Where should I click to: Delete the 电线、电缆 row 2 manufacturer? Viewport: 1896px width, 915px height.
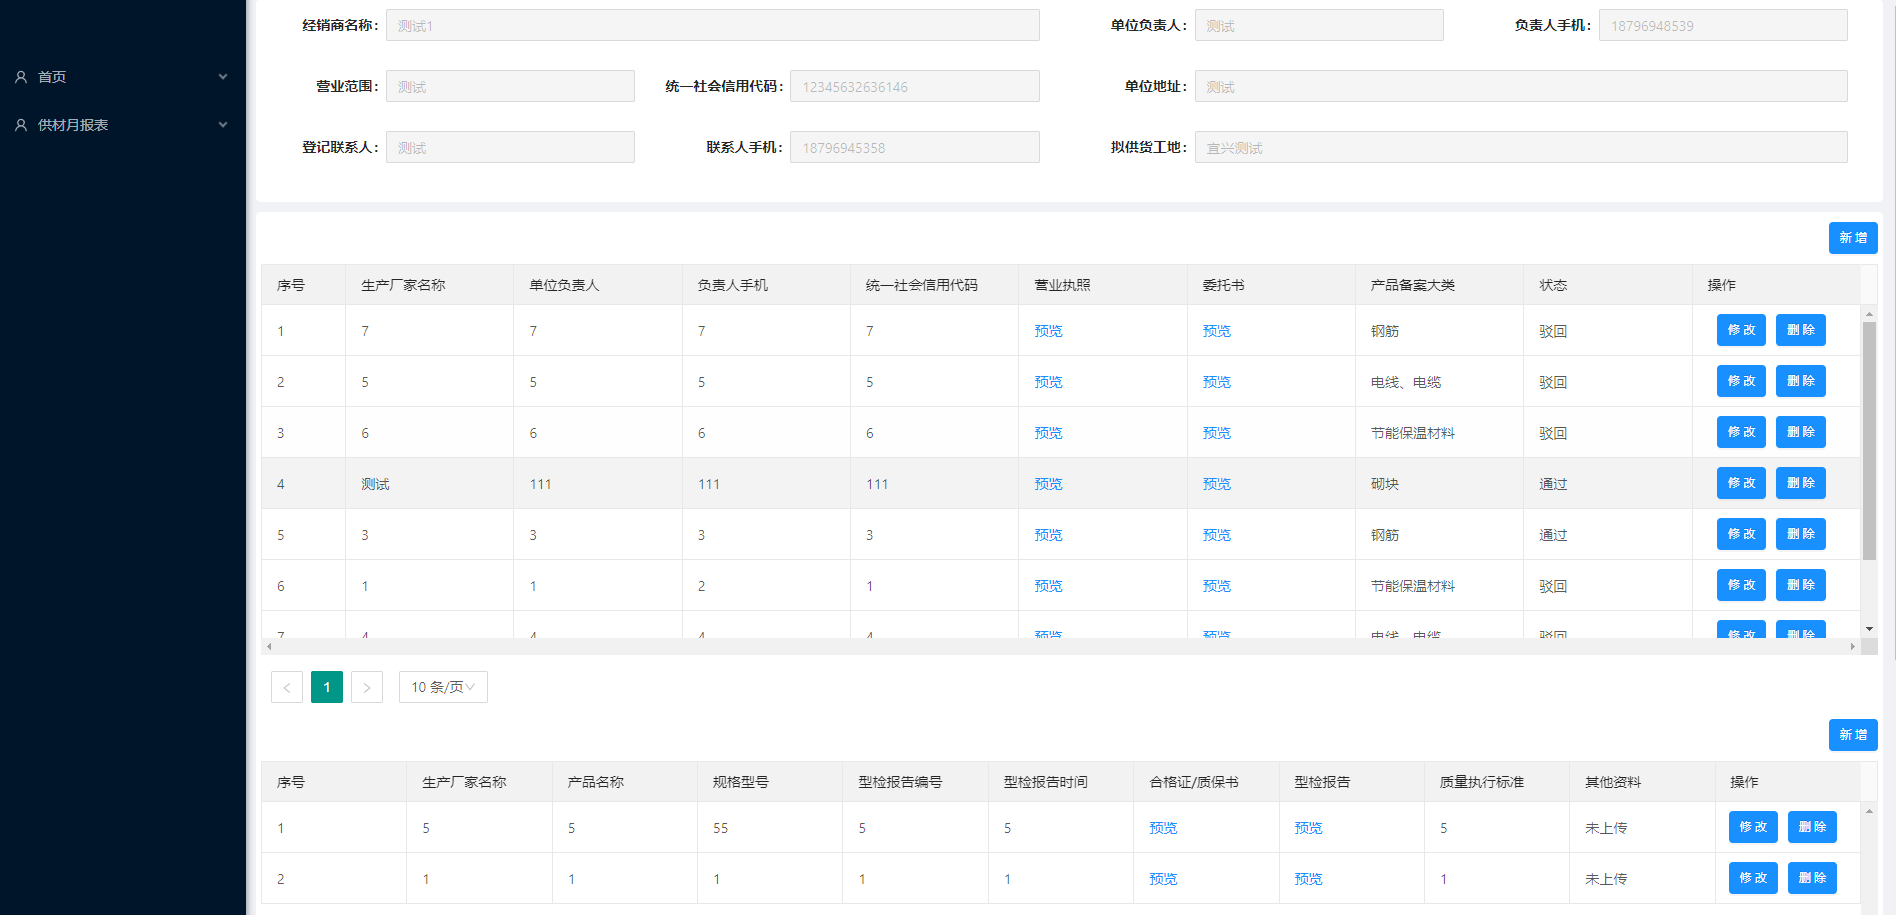tap(1800, 381)
